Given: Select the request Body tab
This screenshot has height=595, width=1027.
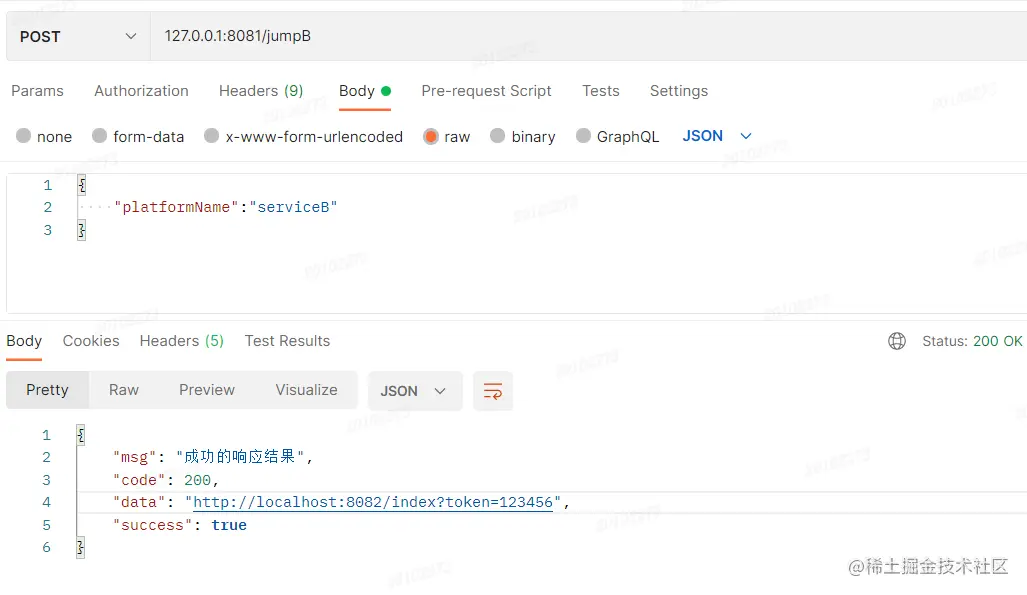Looking at the screenshot, I should pos(365,91).
